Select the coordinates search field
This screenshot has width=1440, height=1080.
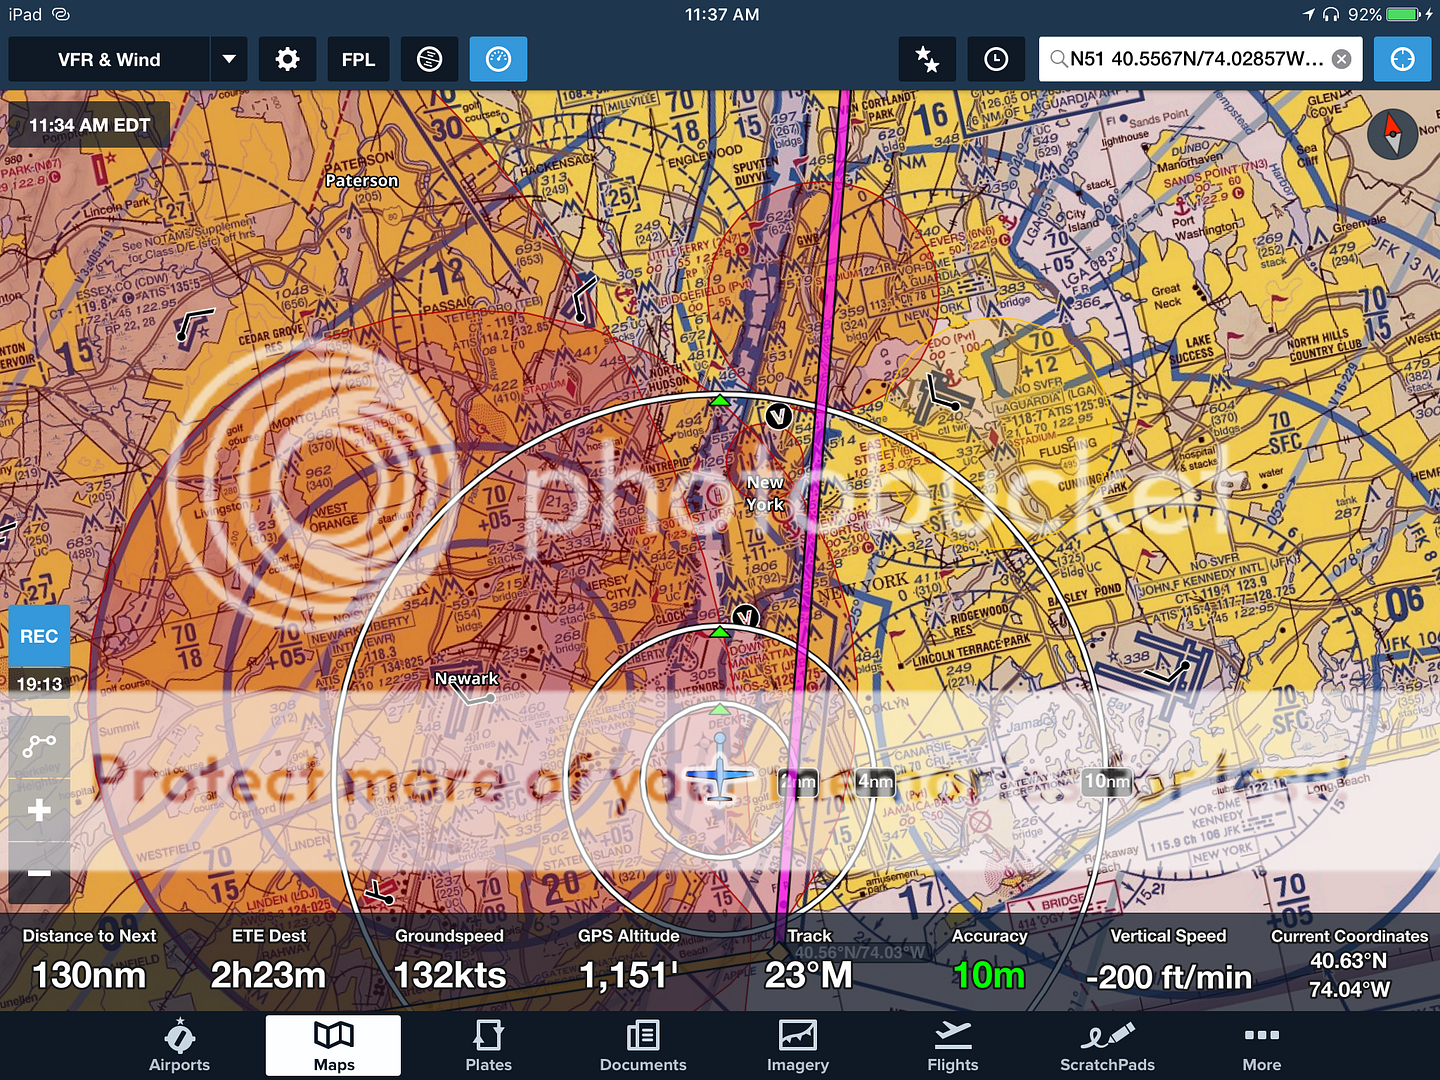(1200, 60)
